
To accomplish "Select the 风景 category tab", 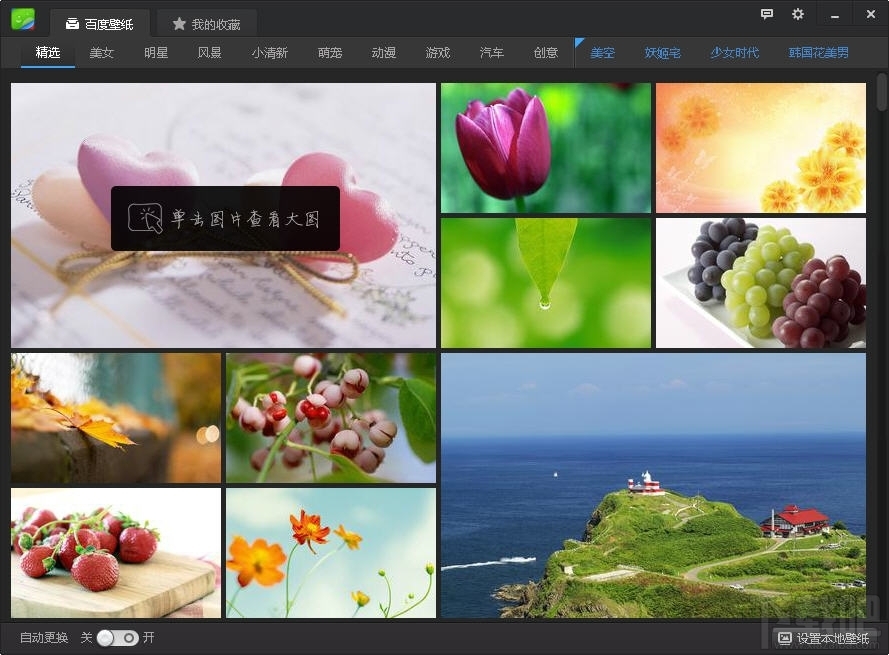I will (x=210, y=52).
